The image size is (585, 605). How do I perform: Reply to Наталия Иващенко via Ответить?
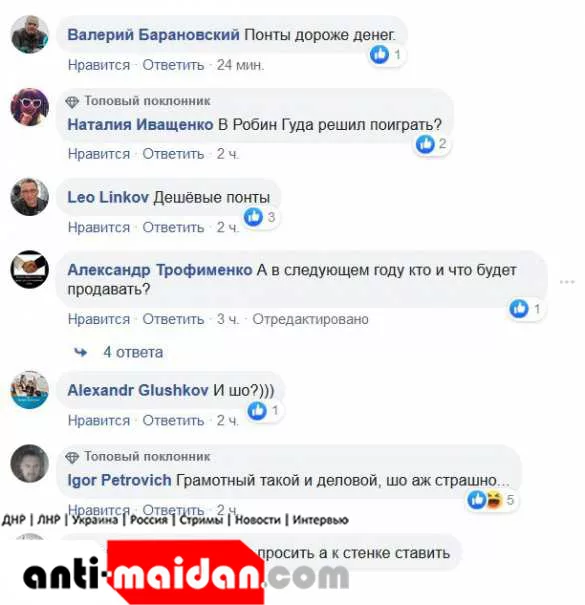[x=173, y=154]
